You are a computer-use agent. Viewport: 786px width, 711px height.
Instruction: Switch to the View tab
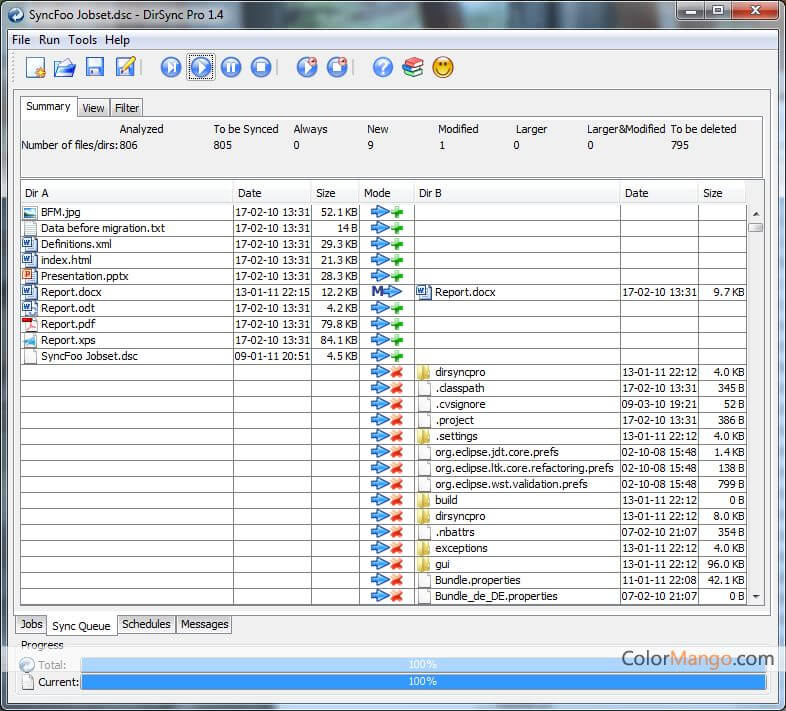tap(93, 108)
